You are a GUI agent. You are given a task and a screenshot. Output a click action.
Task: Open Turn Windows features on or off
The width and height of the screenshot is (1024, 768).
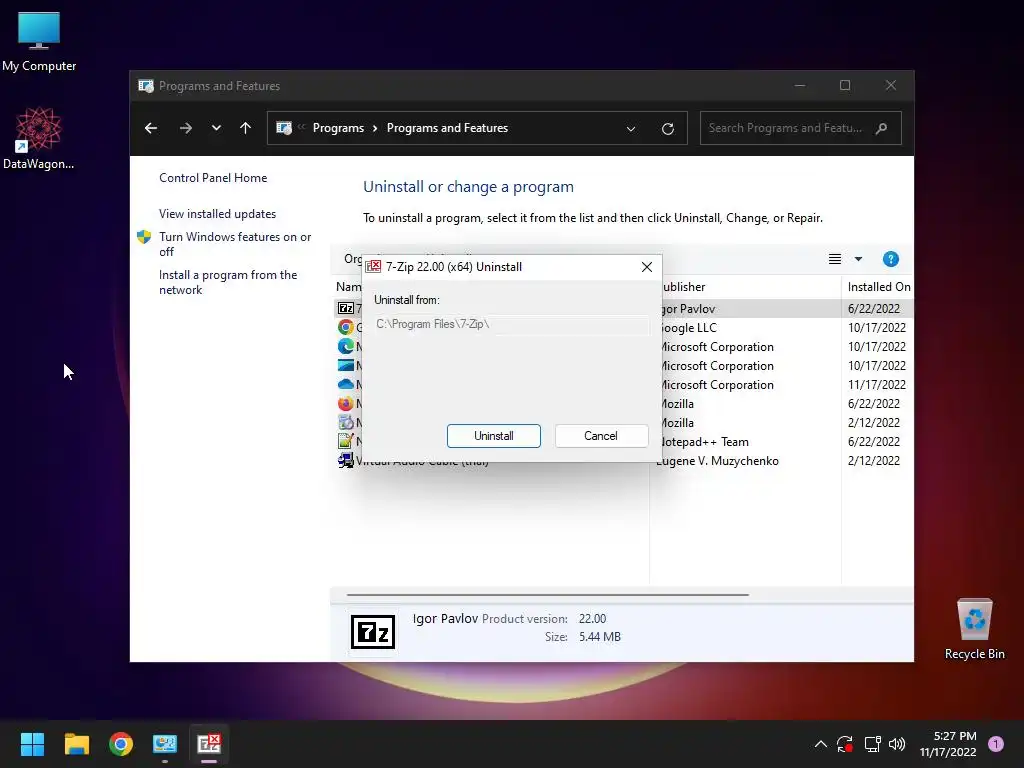point(235,244)
